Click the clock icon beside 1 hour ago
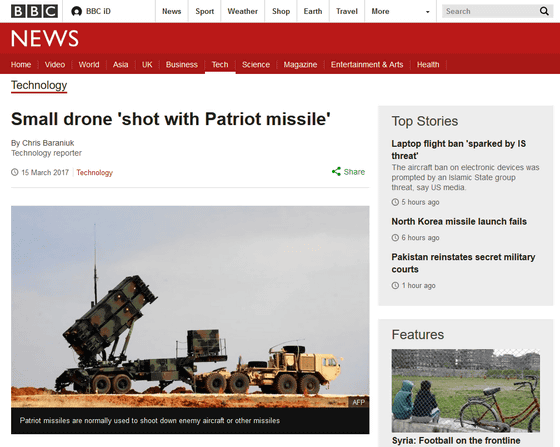 [395, 286]
